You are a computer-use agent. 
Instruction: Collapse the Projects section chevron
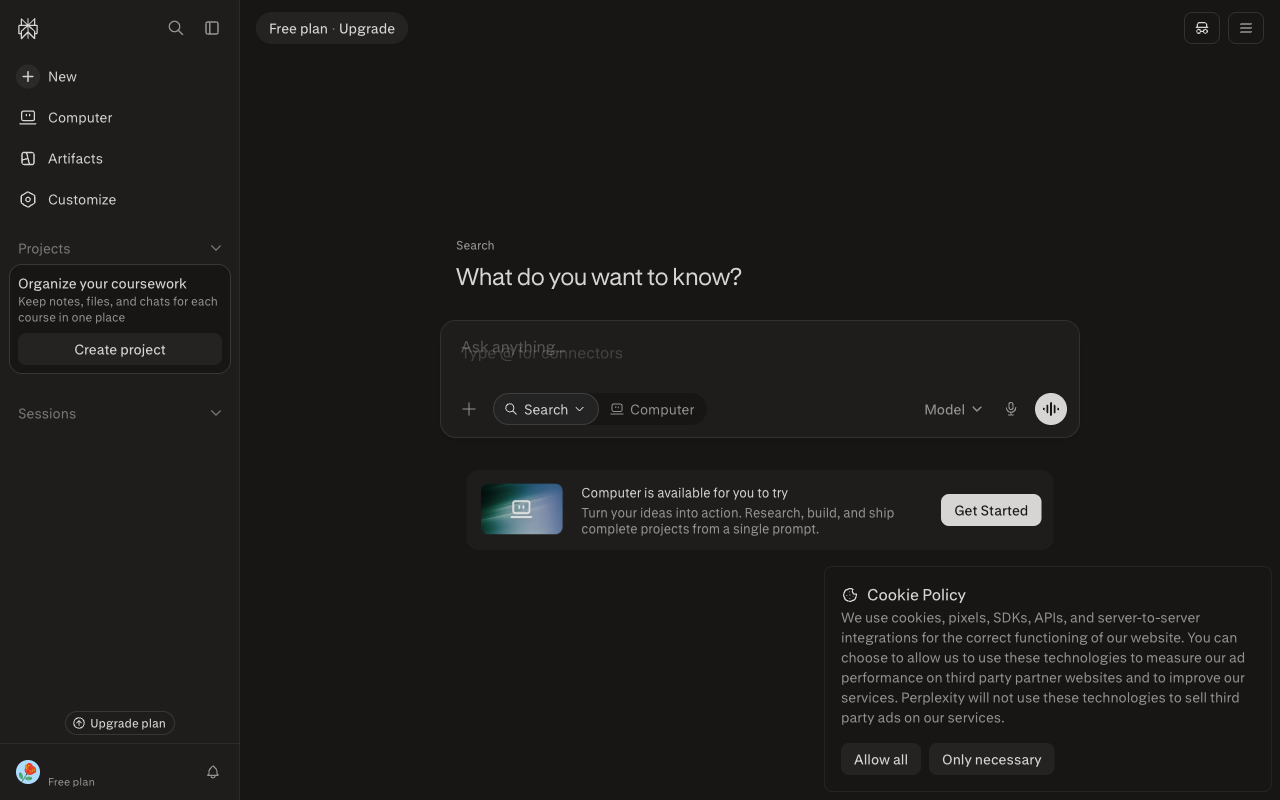pyautogui.click(x=216, y=248)
